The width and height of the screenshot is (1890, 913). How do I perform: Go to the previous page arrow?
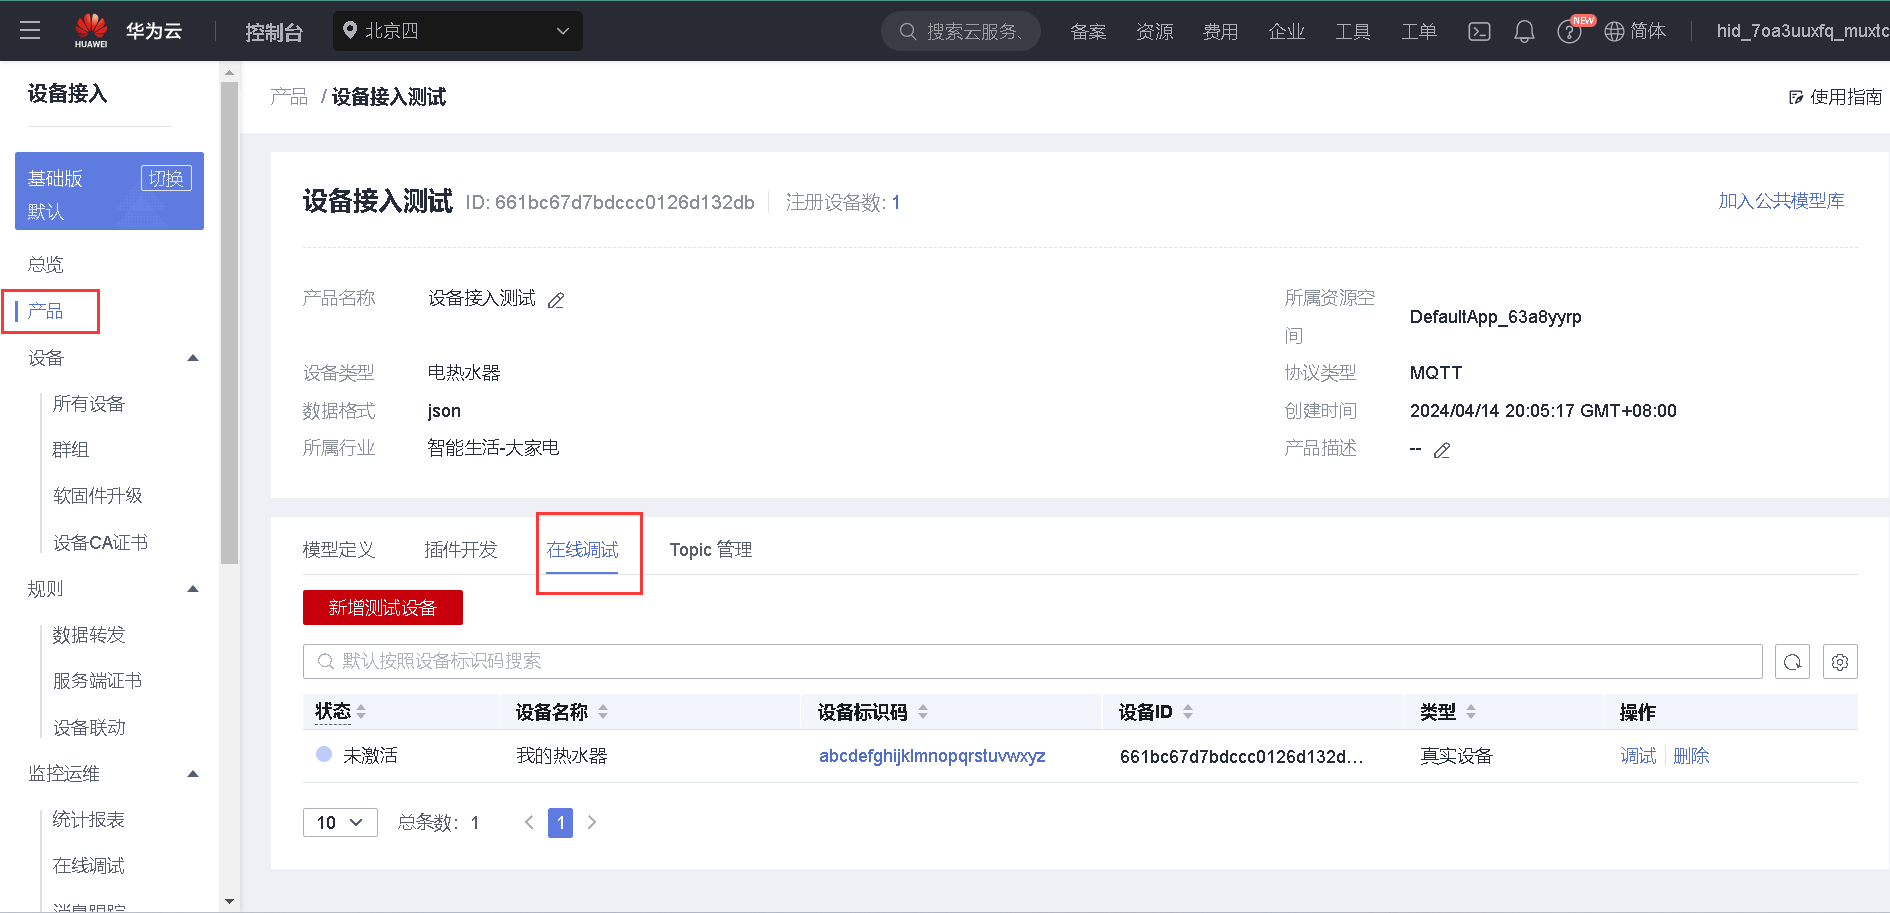pyautogui.click(x=529, y=822)
